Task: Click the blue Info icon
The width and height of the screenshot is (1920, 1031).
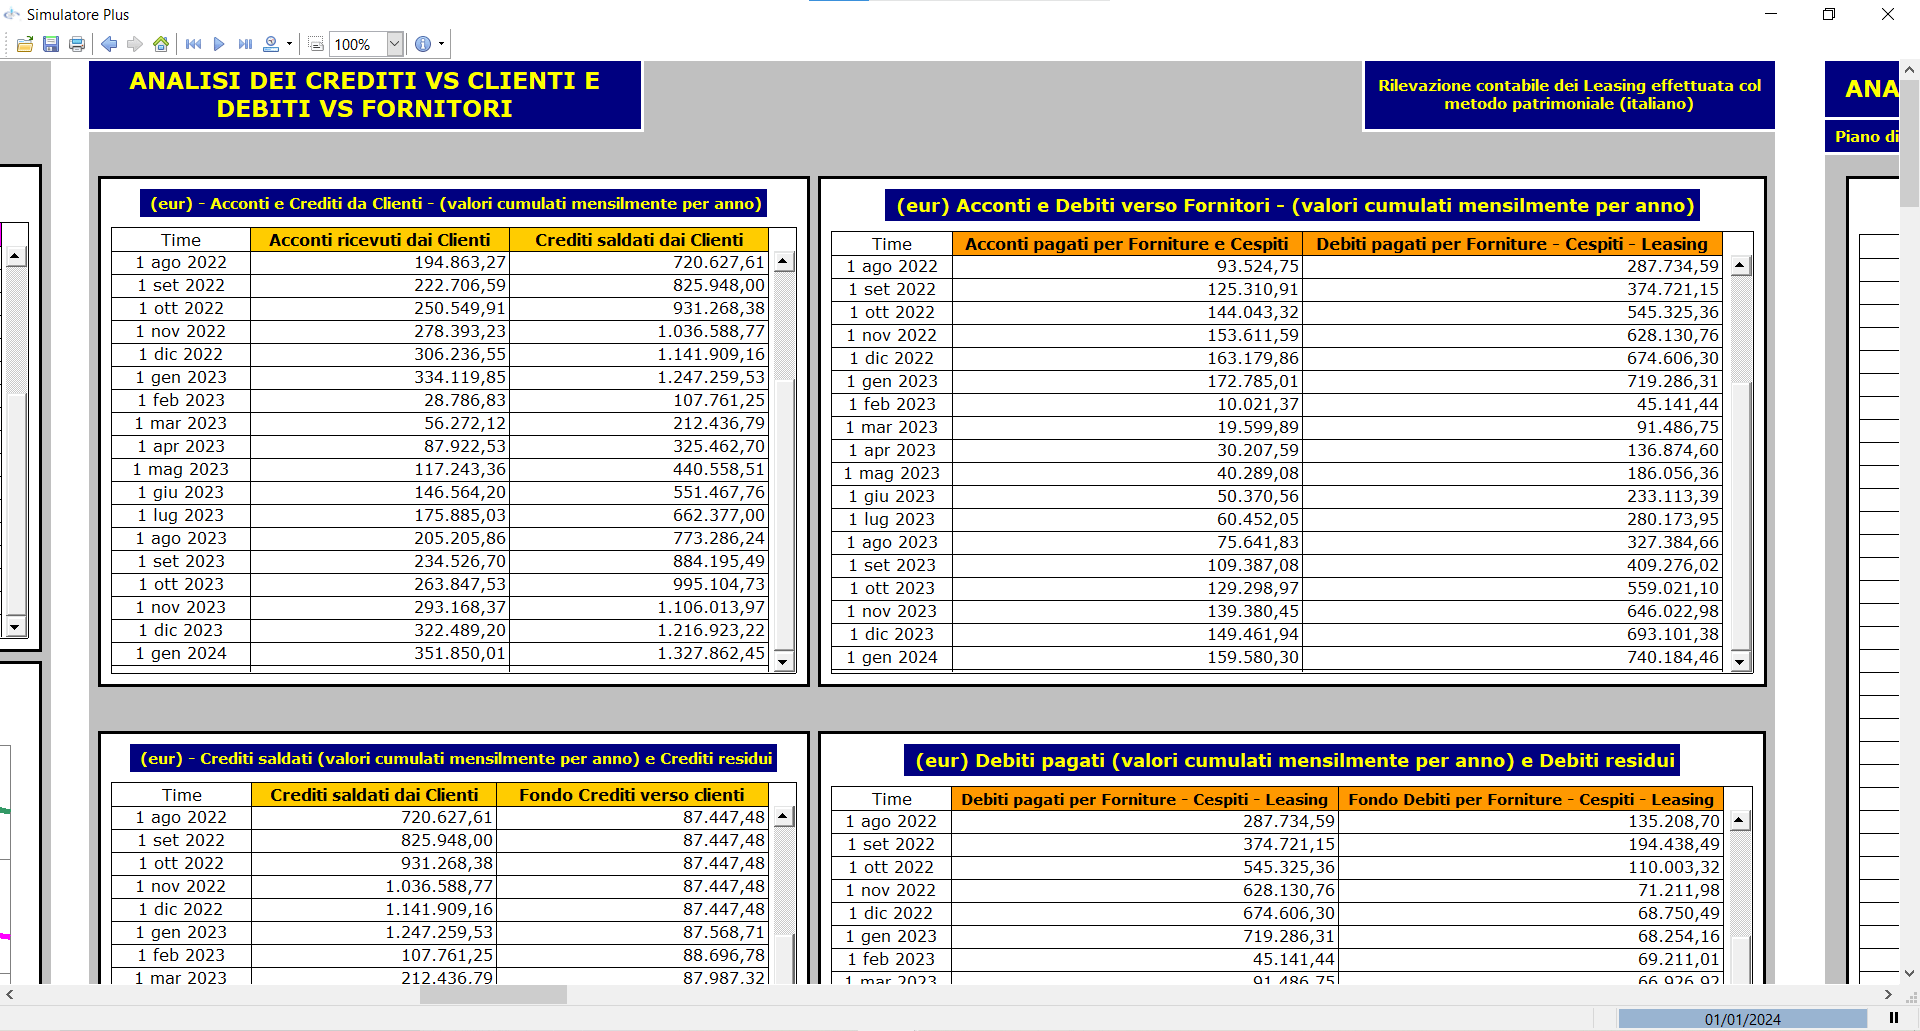Action: click(x=423, y=44)
